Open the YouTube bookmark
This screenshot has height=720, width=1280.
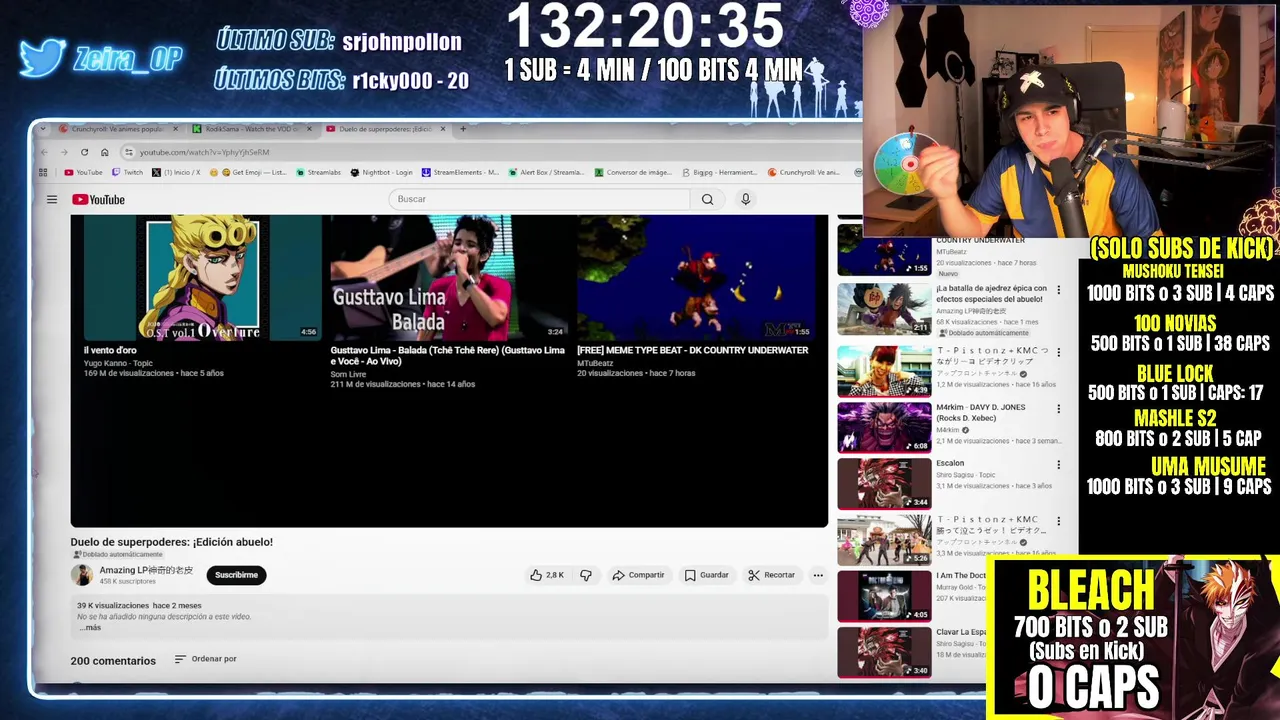tap(83, 172)
